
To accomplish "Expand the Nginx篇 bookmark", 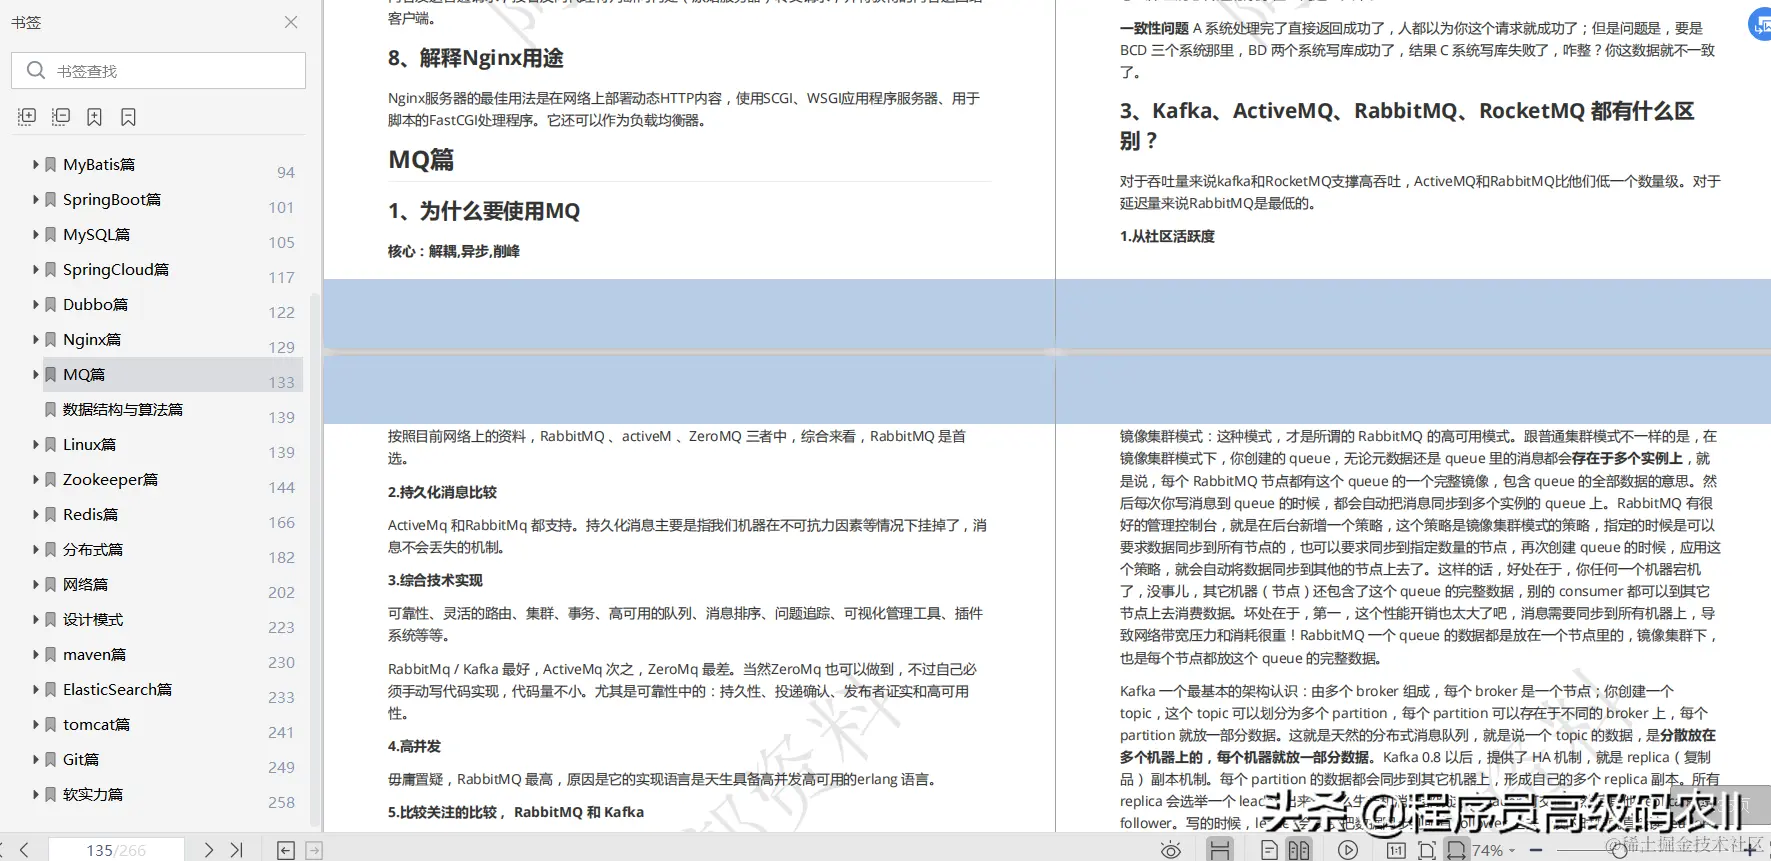I will (37, 339).
